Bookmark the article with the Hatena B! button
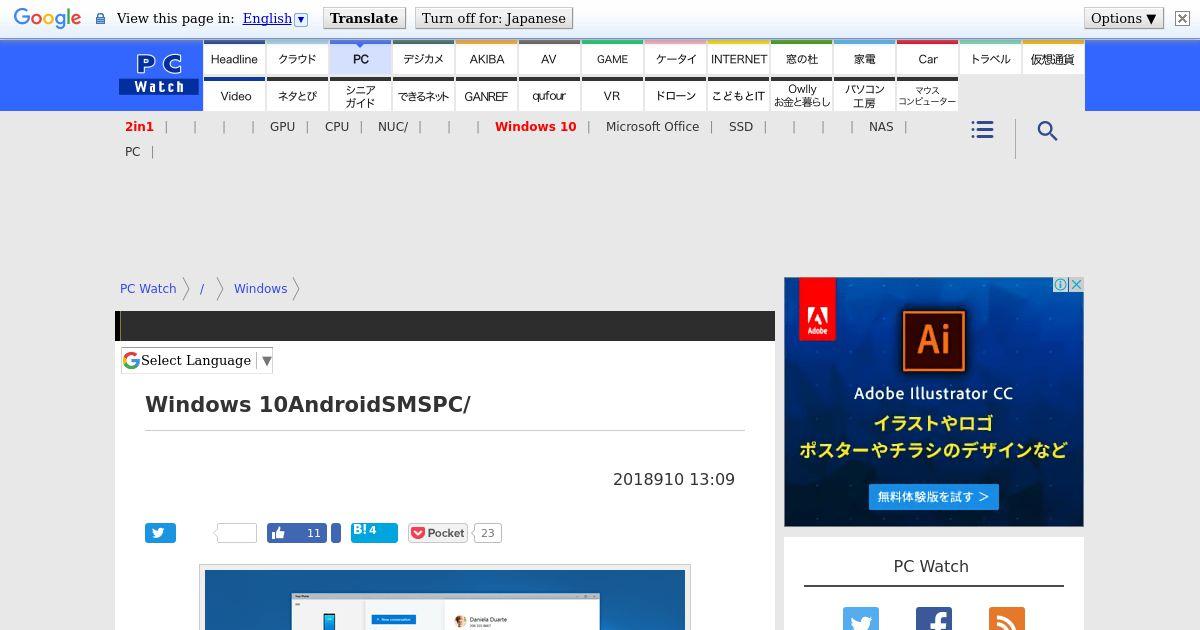 (x=374, y=532)
